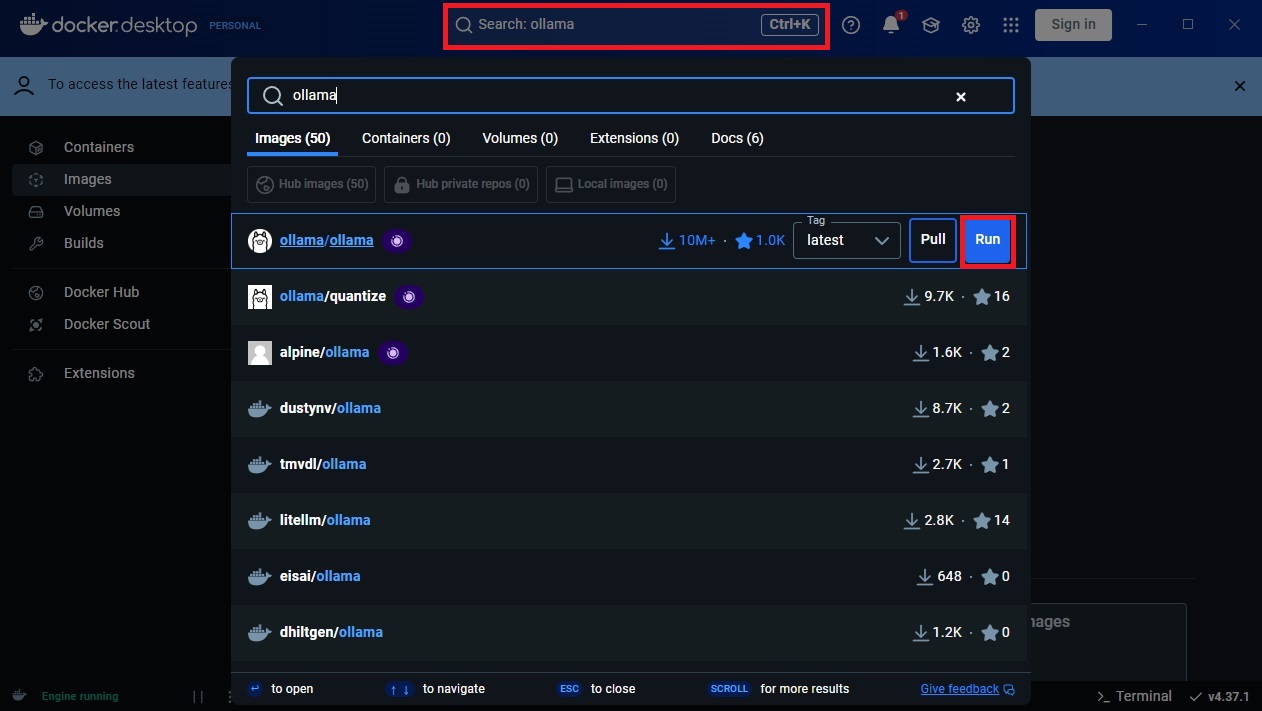Viewport: 1262px width, 711px height.
Task: Click the ollama search input field
Action: (x=631, y=96)
